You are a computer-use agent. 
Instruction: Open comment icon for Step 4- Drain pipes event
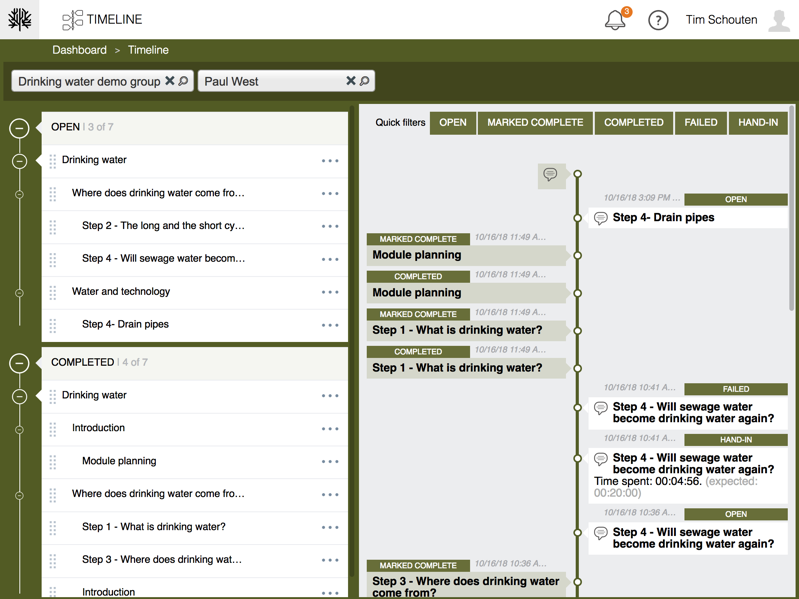tap(601, 218)
